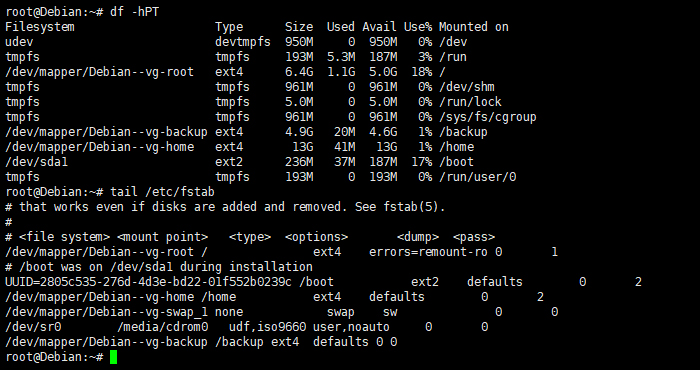Click the 'udev' filesystem name

pos(19,42)
